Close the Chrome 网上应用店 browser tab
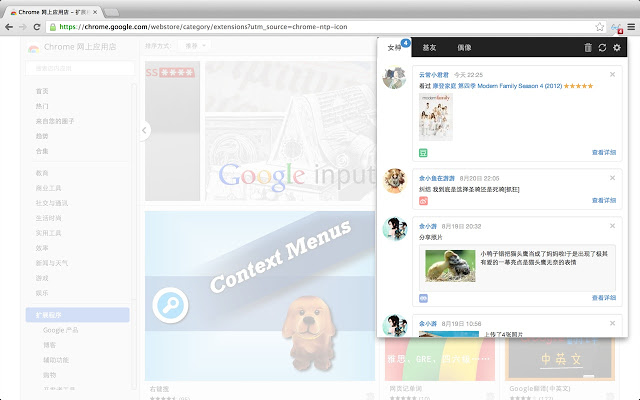This screenshot has width=640, height=400. pyautogui.click(x=95, y=12)
